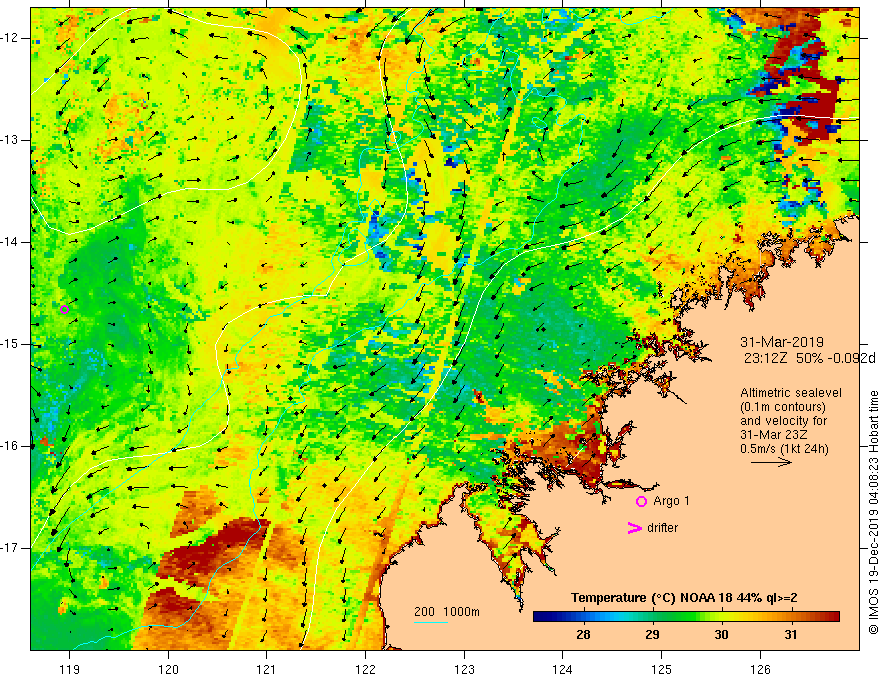Viewport: 880px width, 680px height.
Task: Click the 0.5m/s velocity reference arrow
Action: click(771, 462)
